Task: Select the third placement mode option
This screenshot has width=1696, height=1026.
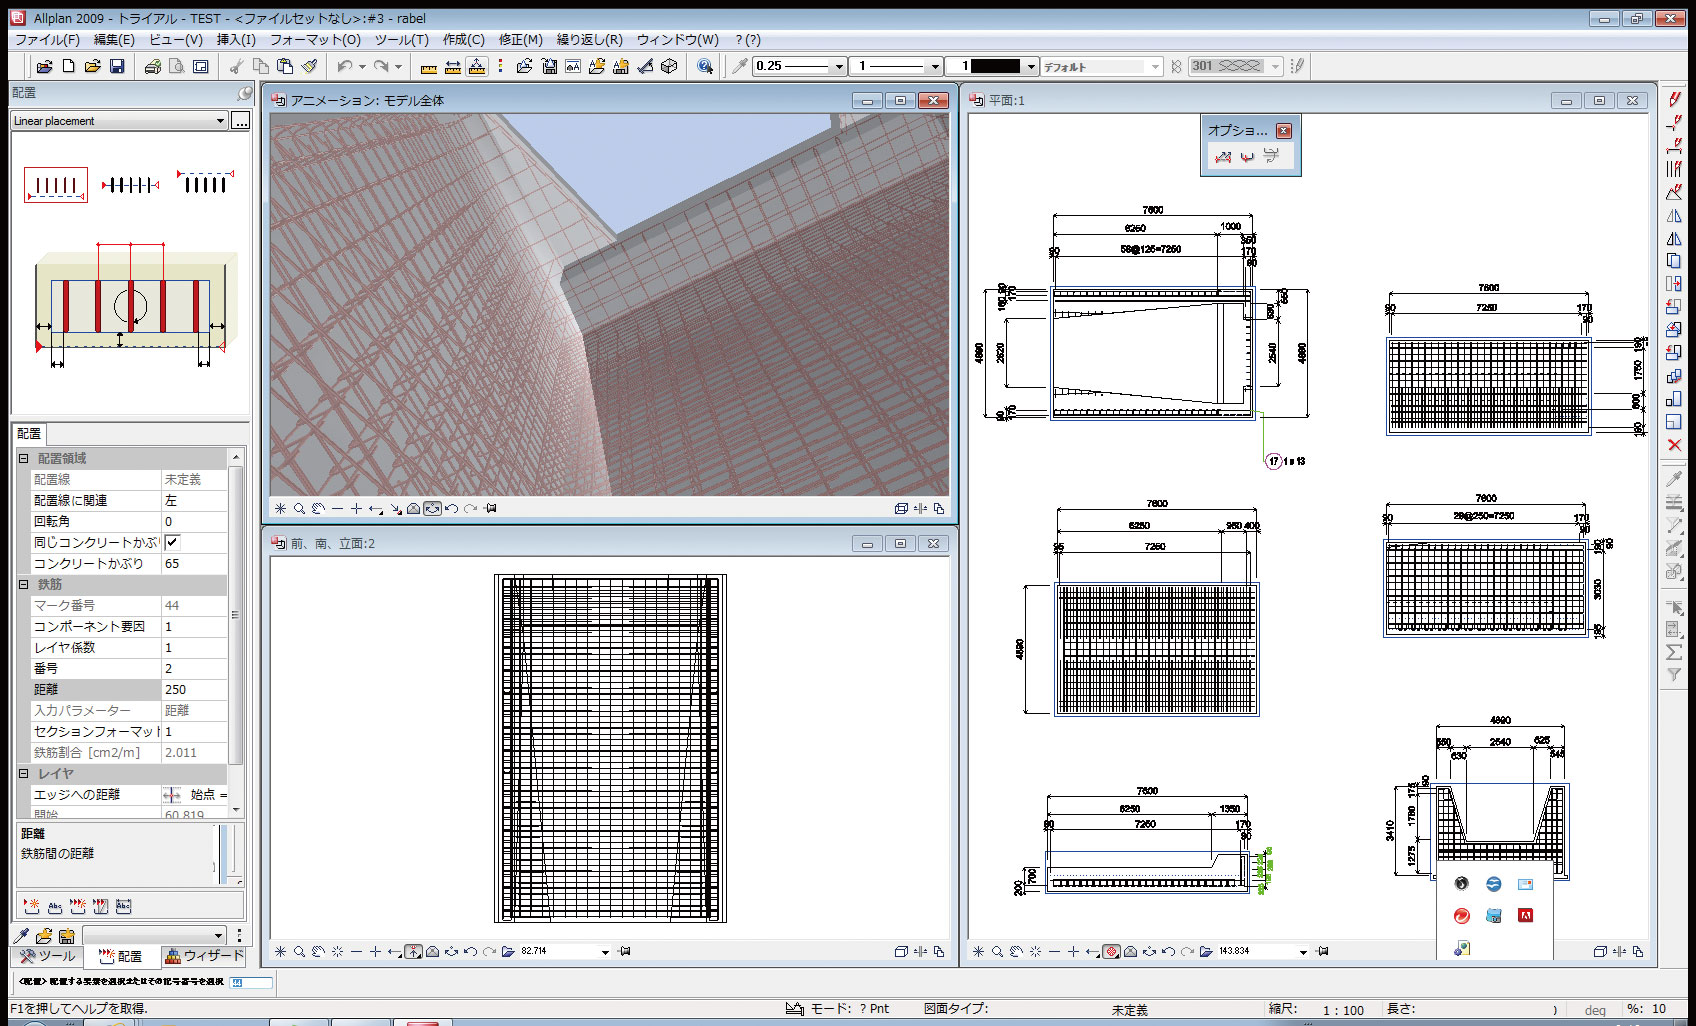Action: (x=205, y=183)
